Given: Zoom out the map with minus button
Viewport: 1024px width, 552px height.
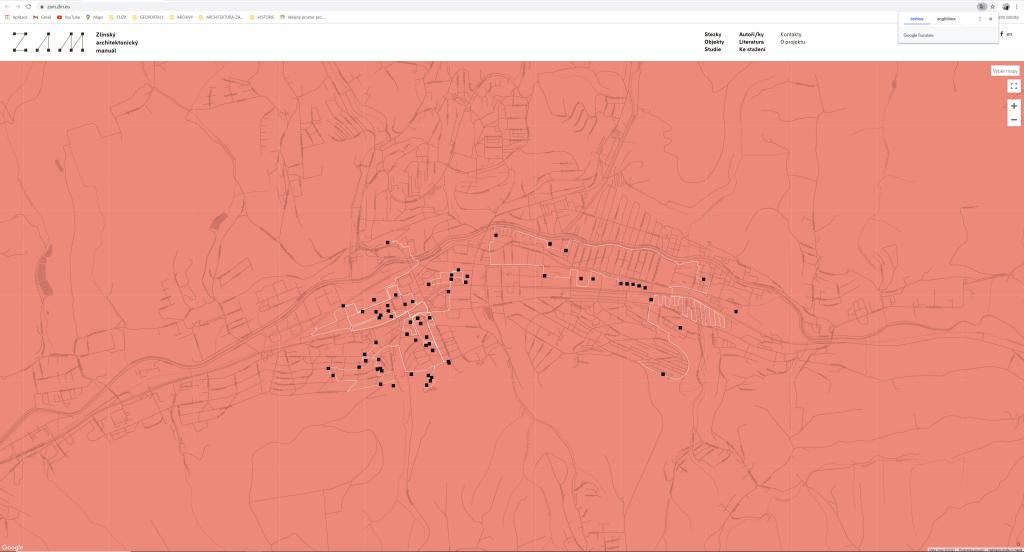Looking at the screenshot, I should [1013, 119].
